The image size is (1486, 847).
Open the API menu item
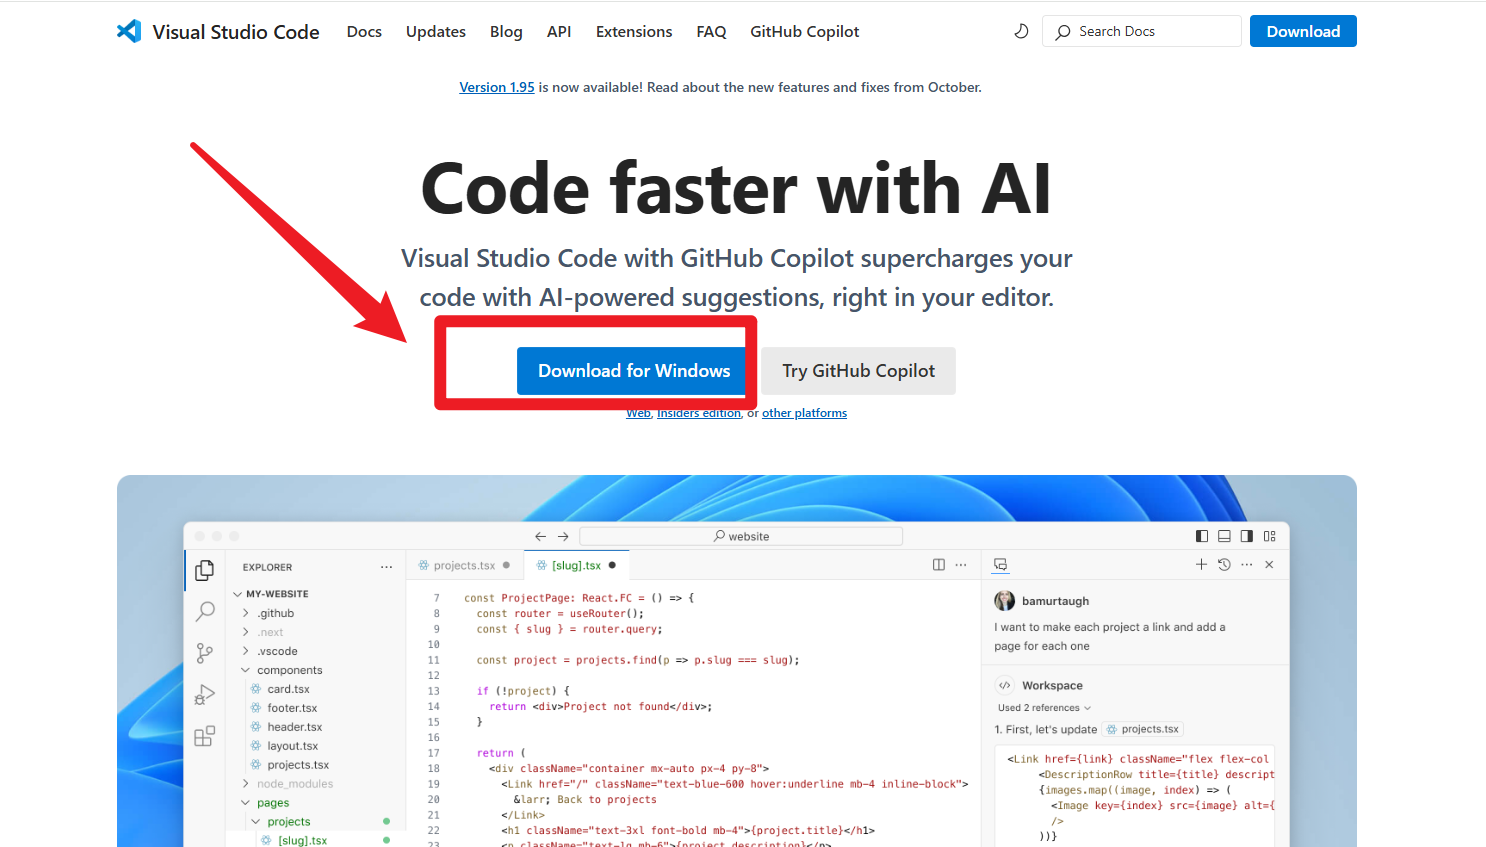[x=559, y=32]
